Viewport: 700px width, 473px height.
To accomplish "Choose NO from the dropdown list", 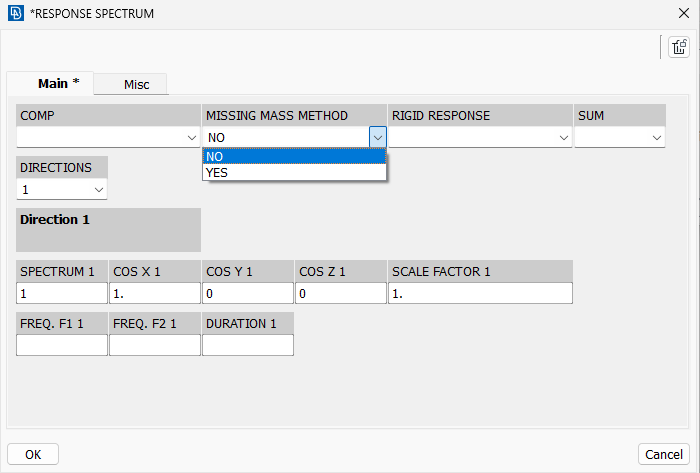I will click(294, 157).
